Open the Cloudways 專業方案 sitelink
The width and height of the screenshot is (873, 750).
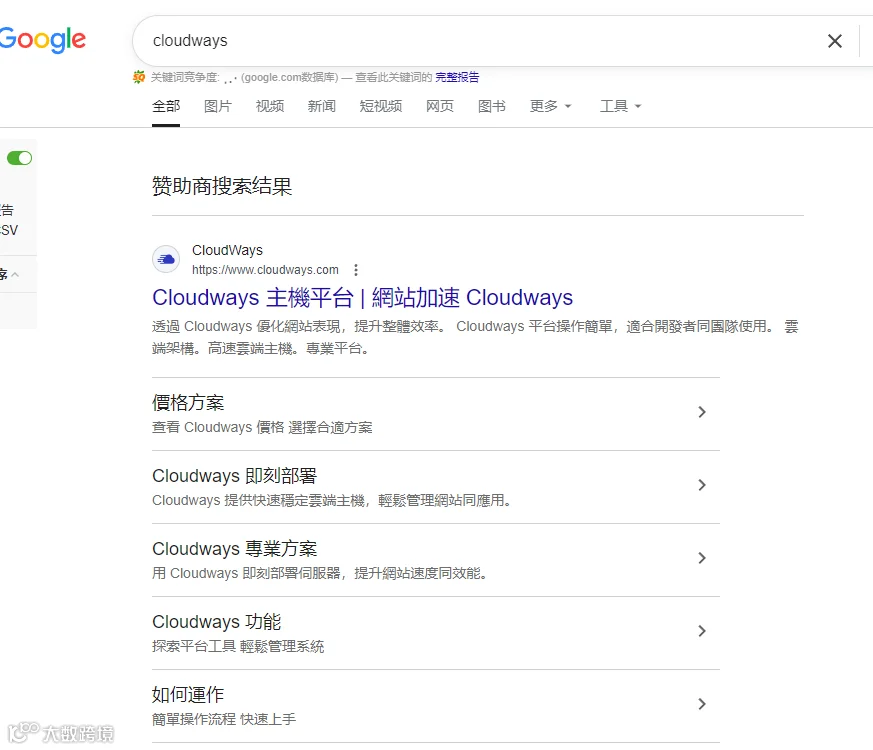click(x=234, y=548)
